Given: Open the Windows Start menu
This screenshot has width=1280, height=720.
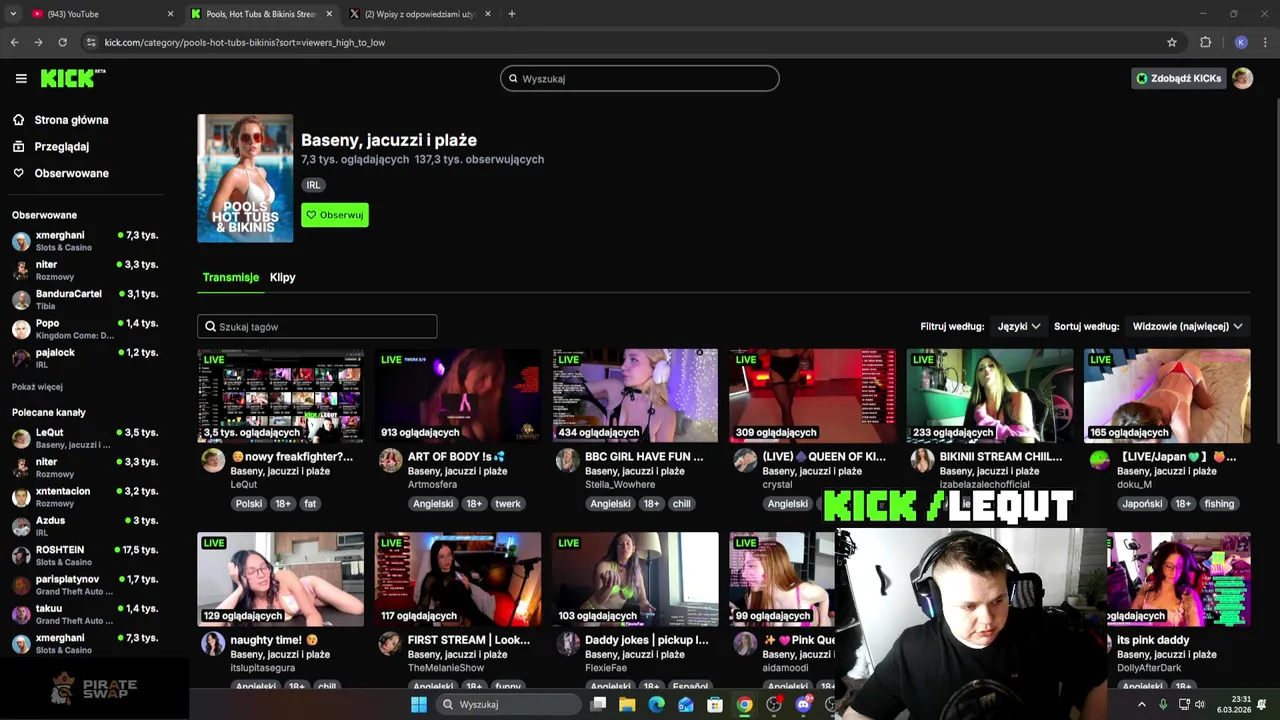Looking at the screenshot, I should tap(419, 704).
